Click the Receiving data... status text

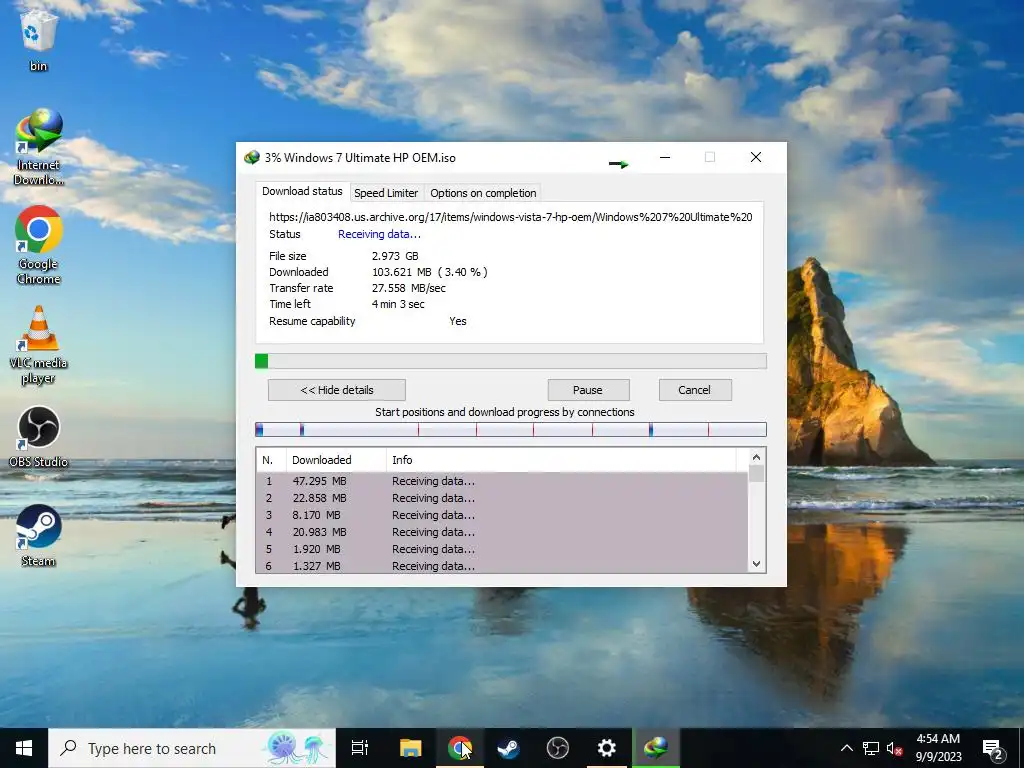pyautogui.click(x=379, y=234)
